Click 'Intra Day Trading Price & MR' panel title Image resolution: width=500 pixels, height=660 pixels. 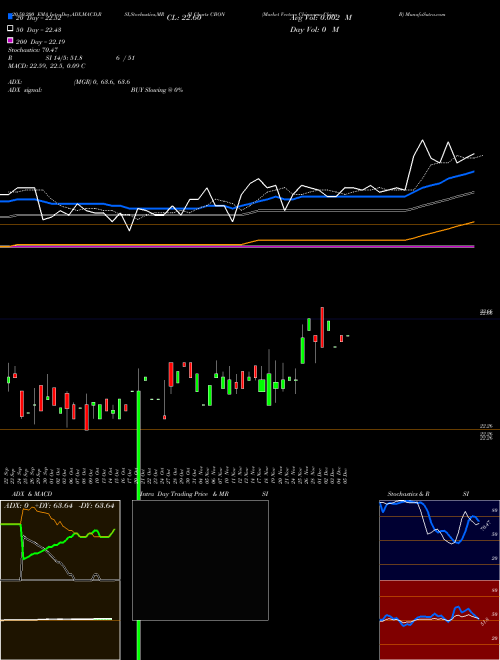coord(184,494)
